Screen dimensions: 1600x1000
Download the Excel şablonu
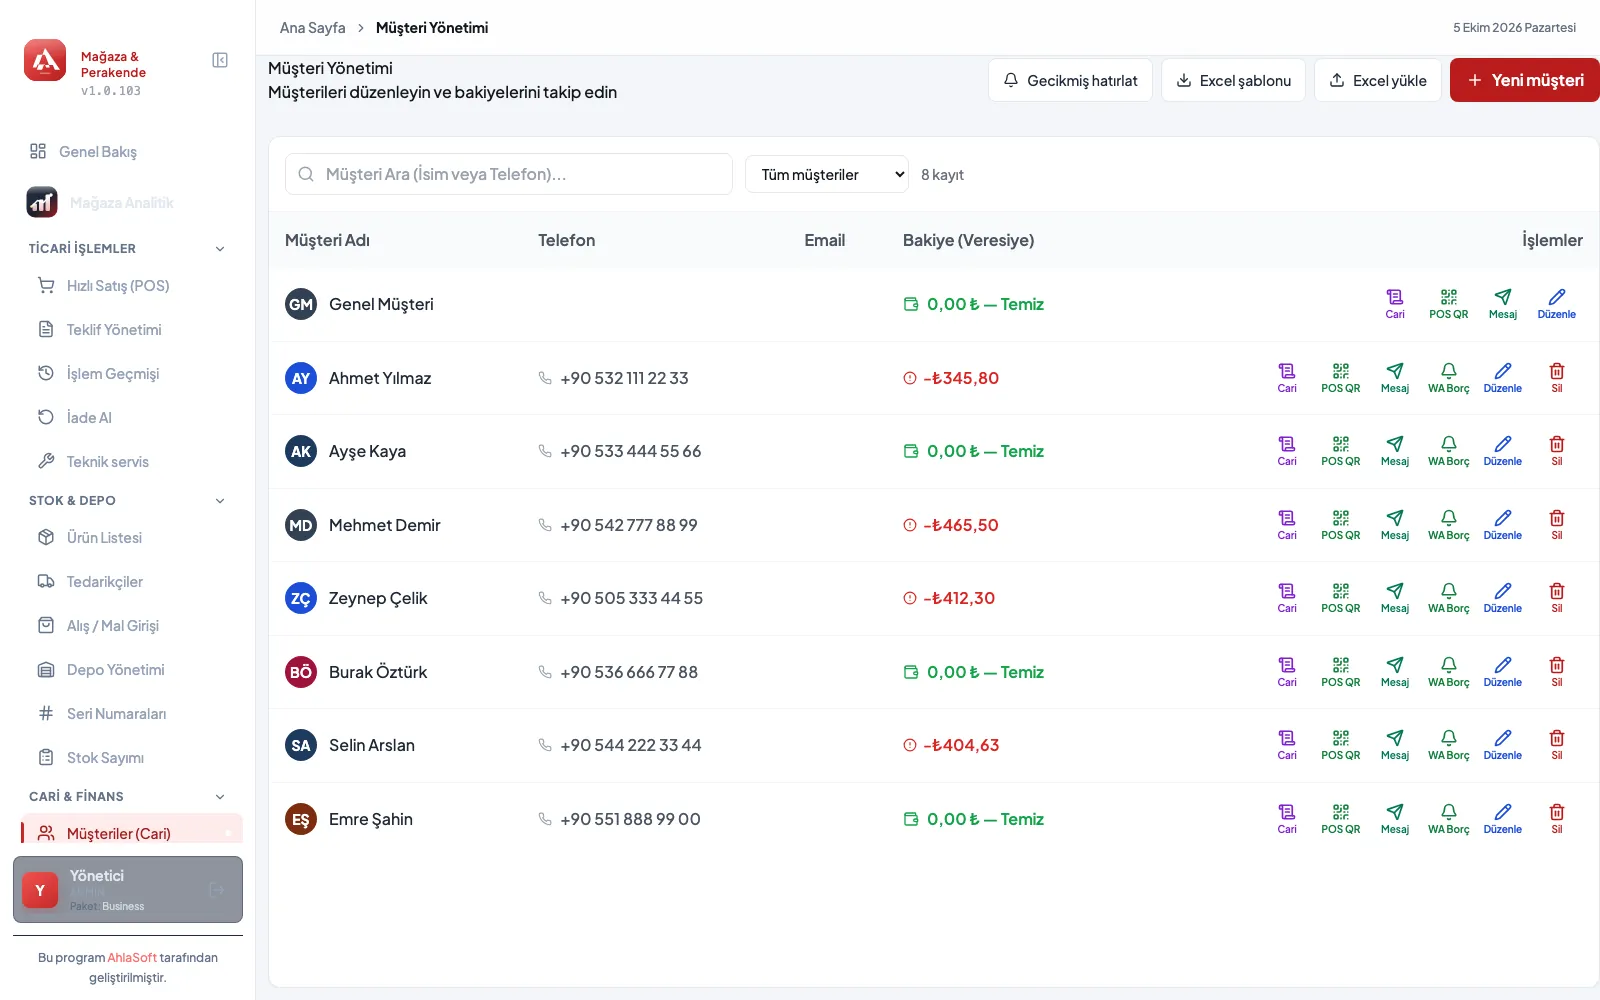point(1233,80)
